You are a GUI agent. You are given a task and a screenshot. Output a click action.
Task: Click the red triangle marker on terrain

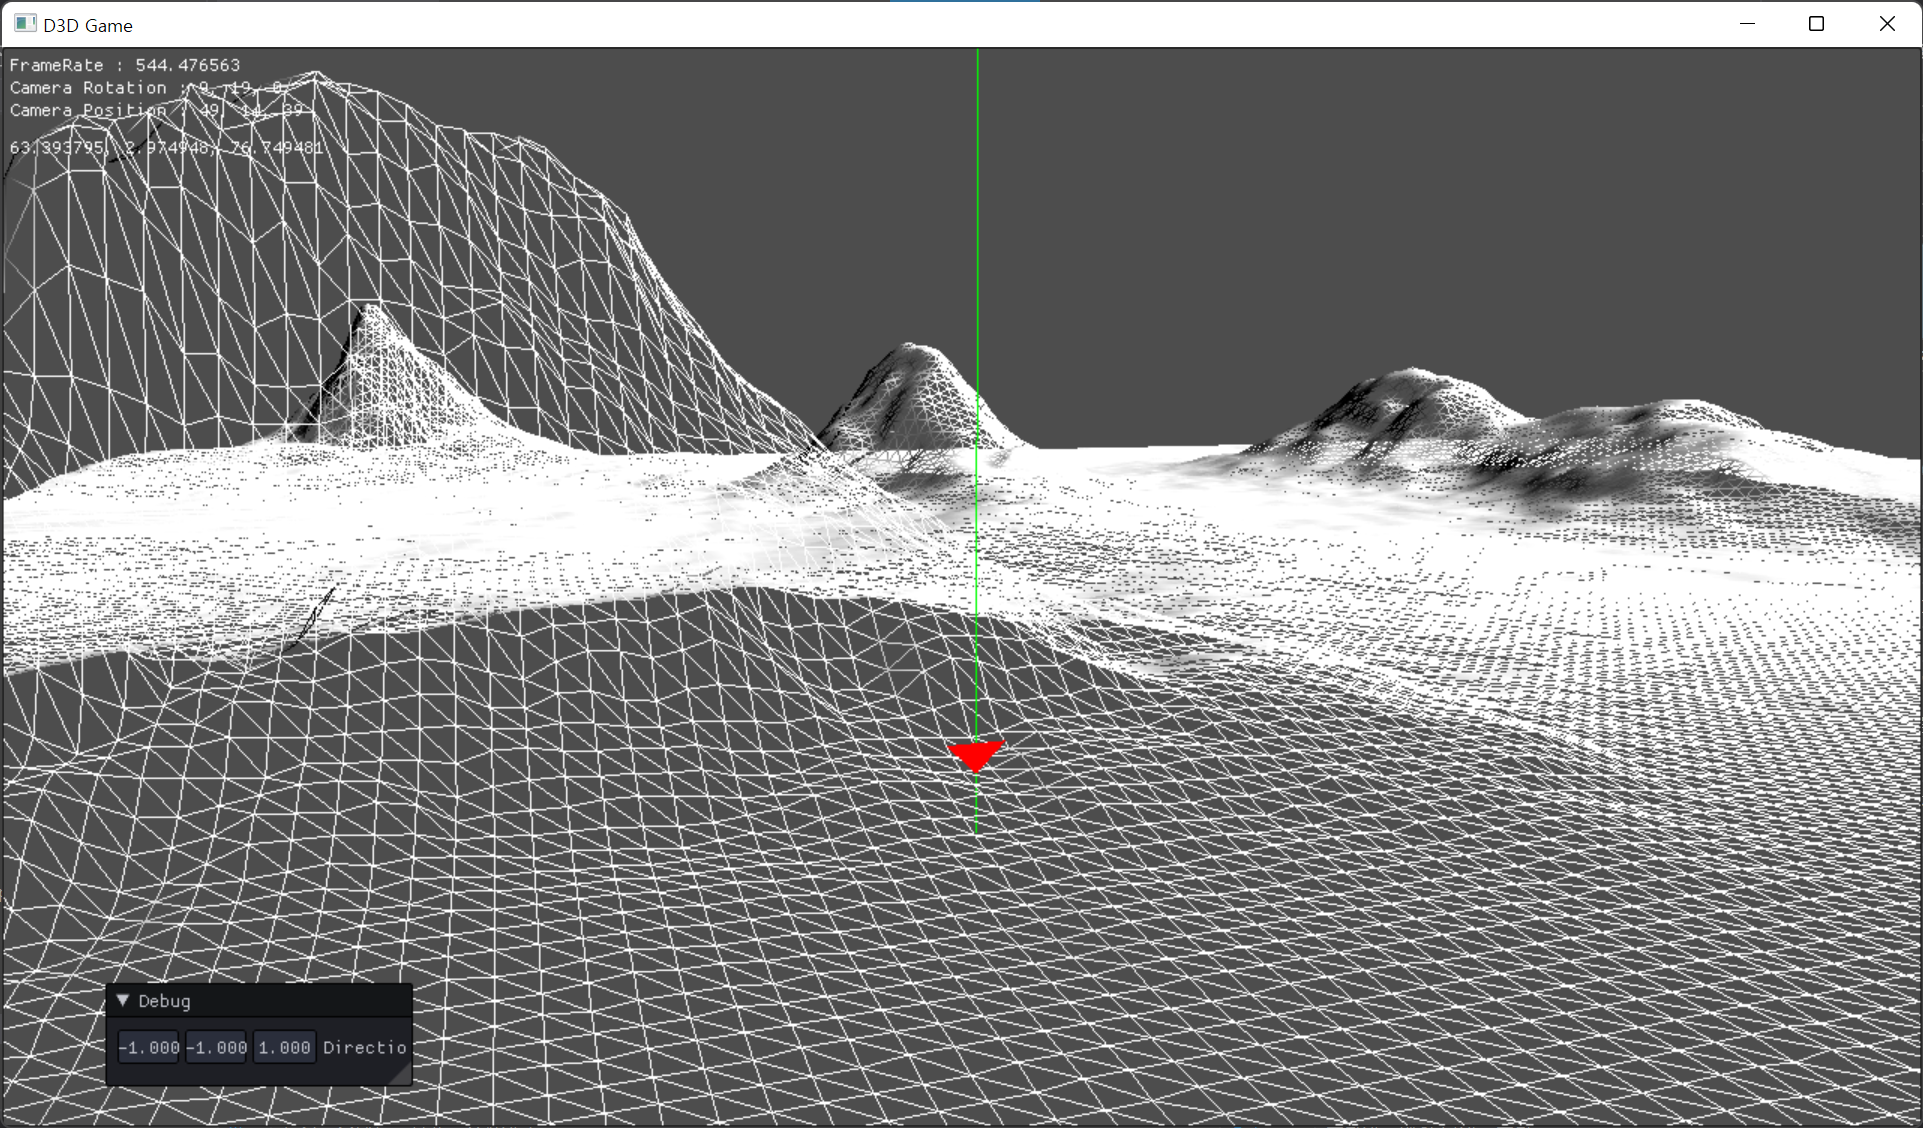(x=975, y=754)
